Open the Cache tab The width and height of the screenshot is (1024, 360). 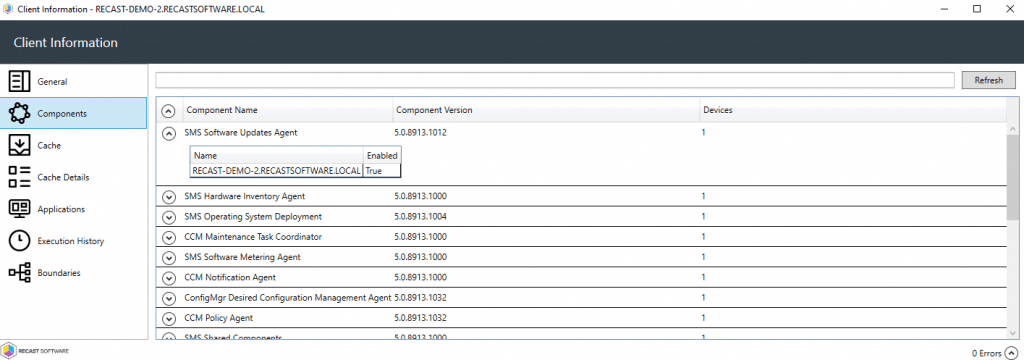point(74,145)
